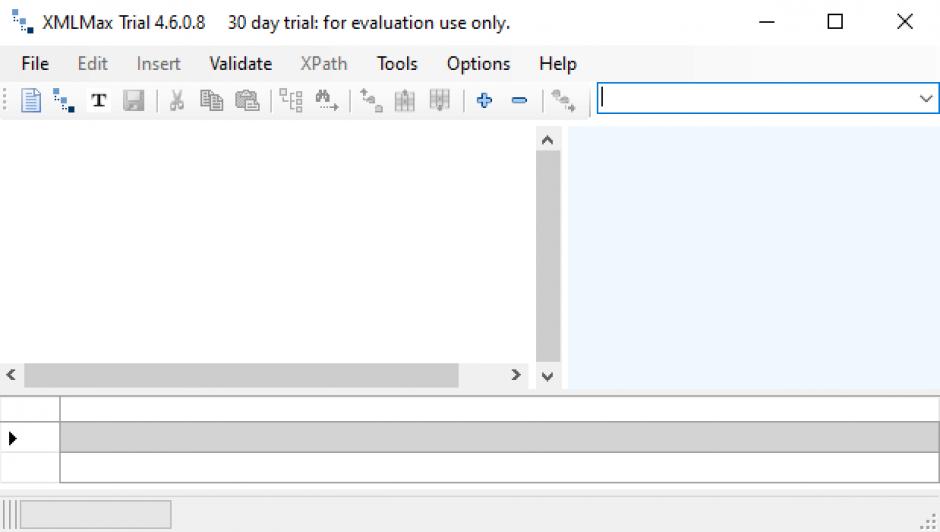The height and width of the screenshot is (532, 940).
Task: Click the vertical scrollbar thumb
Action: click(548, 257)
